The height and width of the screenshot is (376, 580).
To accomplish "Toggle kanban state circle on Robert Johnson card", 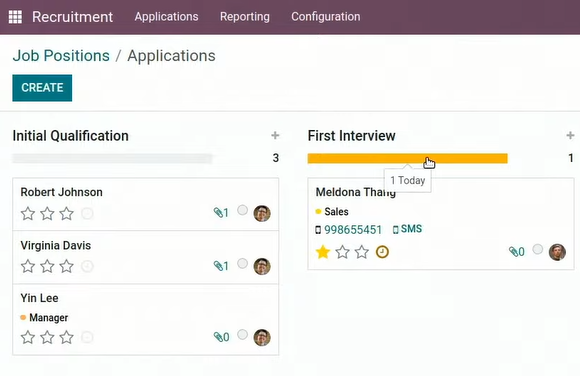I will 242,210.
